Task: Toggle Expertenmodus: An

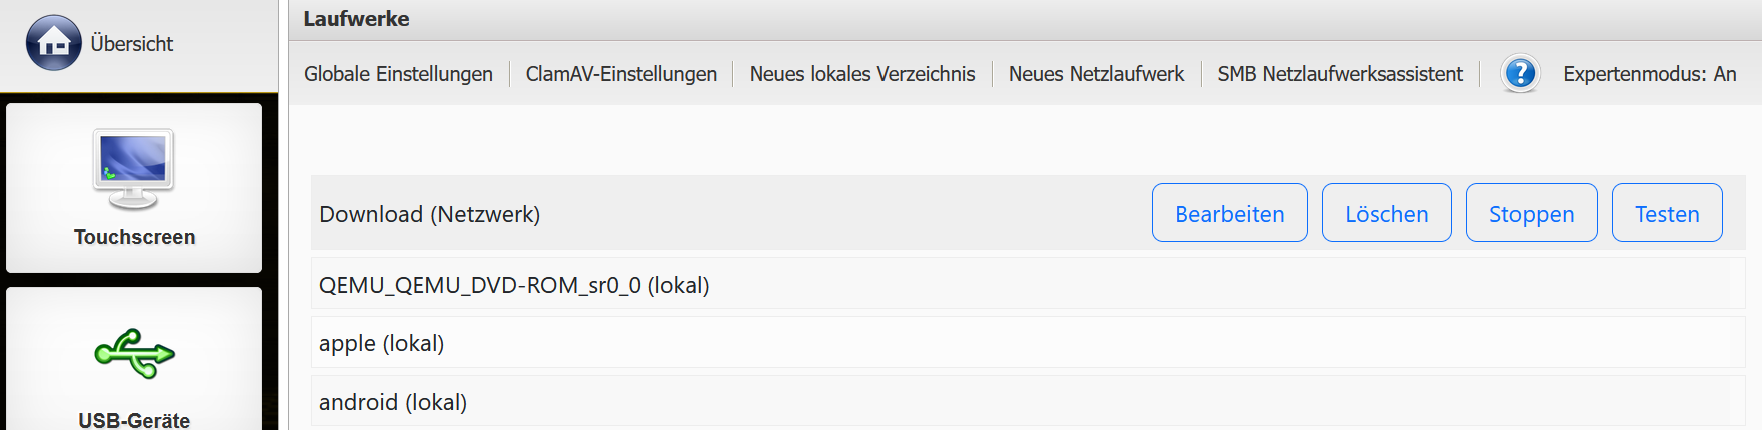Action: point(1649,74)
